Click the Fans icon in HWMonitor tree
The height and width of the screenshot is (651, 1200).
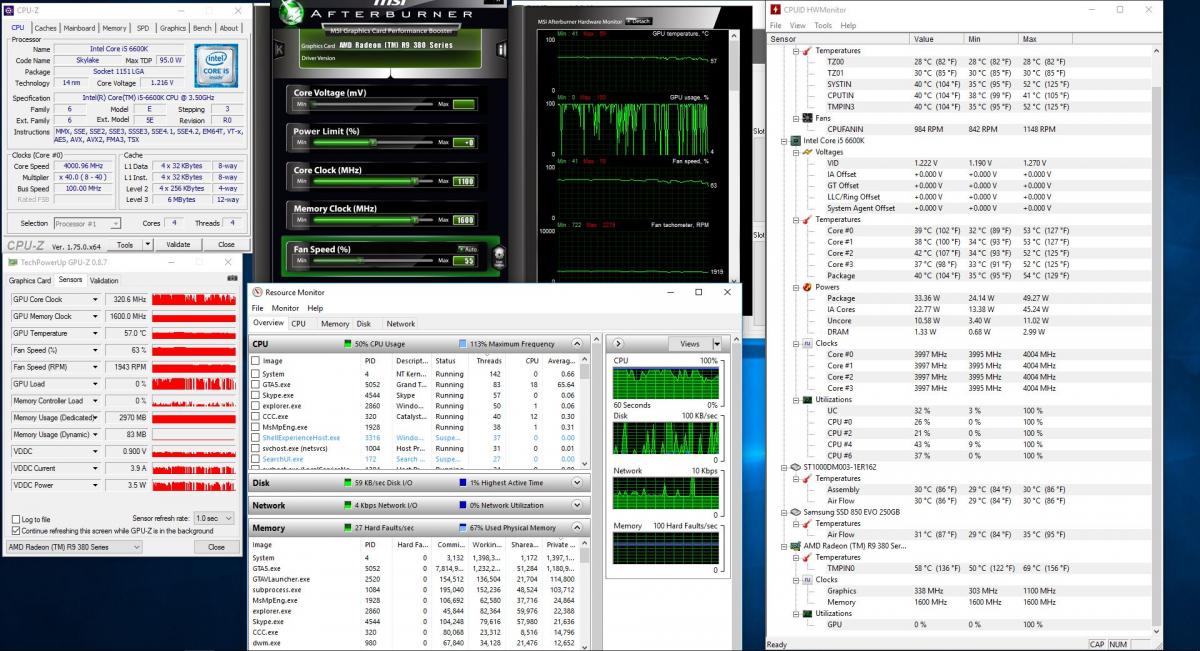pyautogui.click(x=807, y=118)
